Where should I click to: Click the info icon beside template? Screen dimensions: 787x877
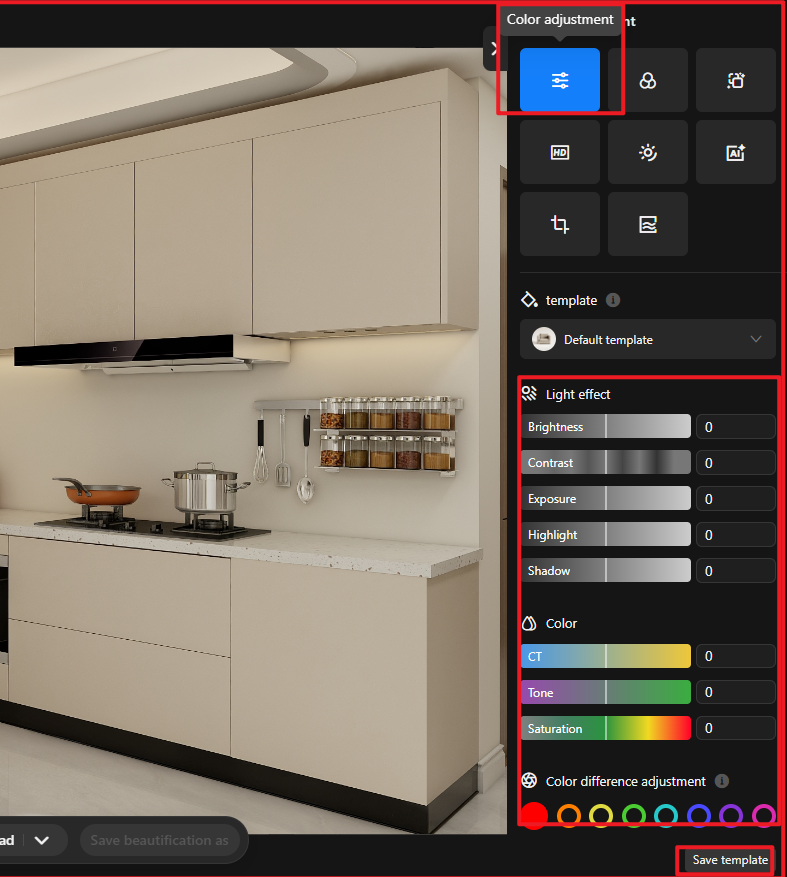tap(613, 300)
